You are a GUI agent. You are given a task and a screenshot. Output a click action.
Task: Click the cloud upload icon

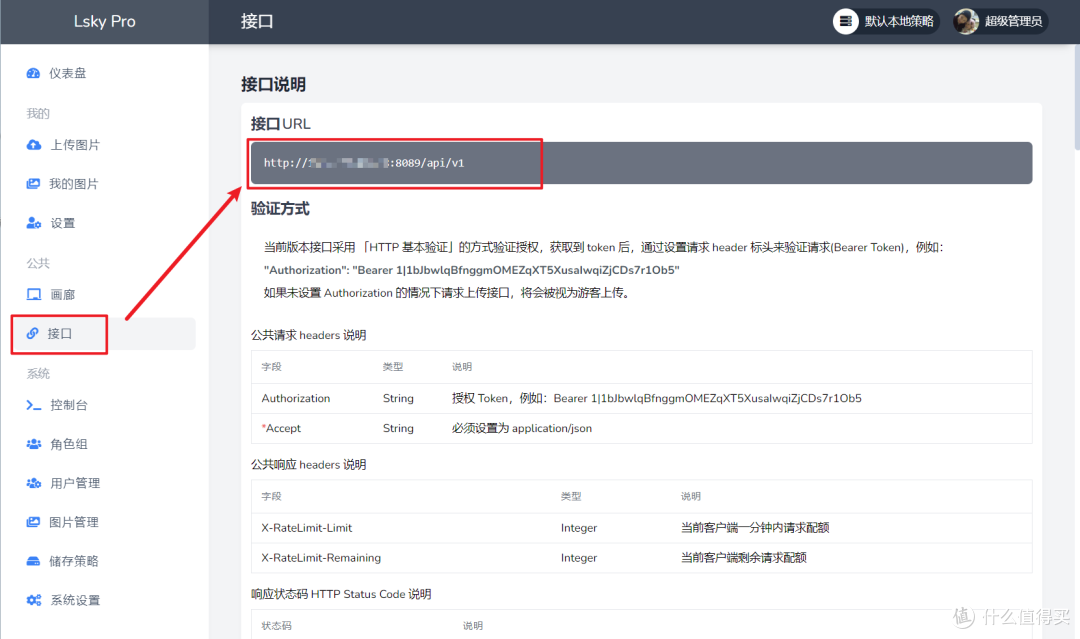click(x=33, y=145)
